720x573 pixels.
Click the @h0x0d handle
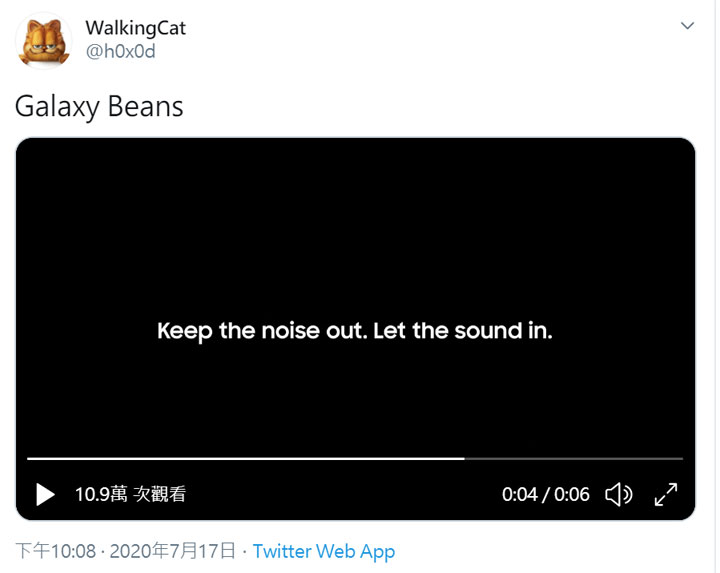coord(120,51)
